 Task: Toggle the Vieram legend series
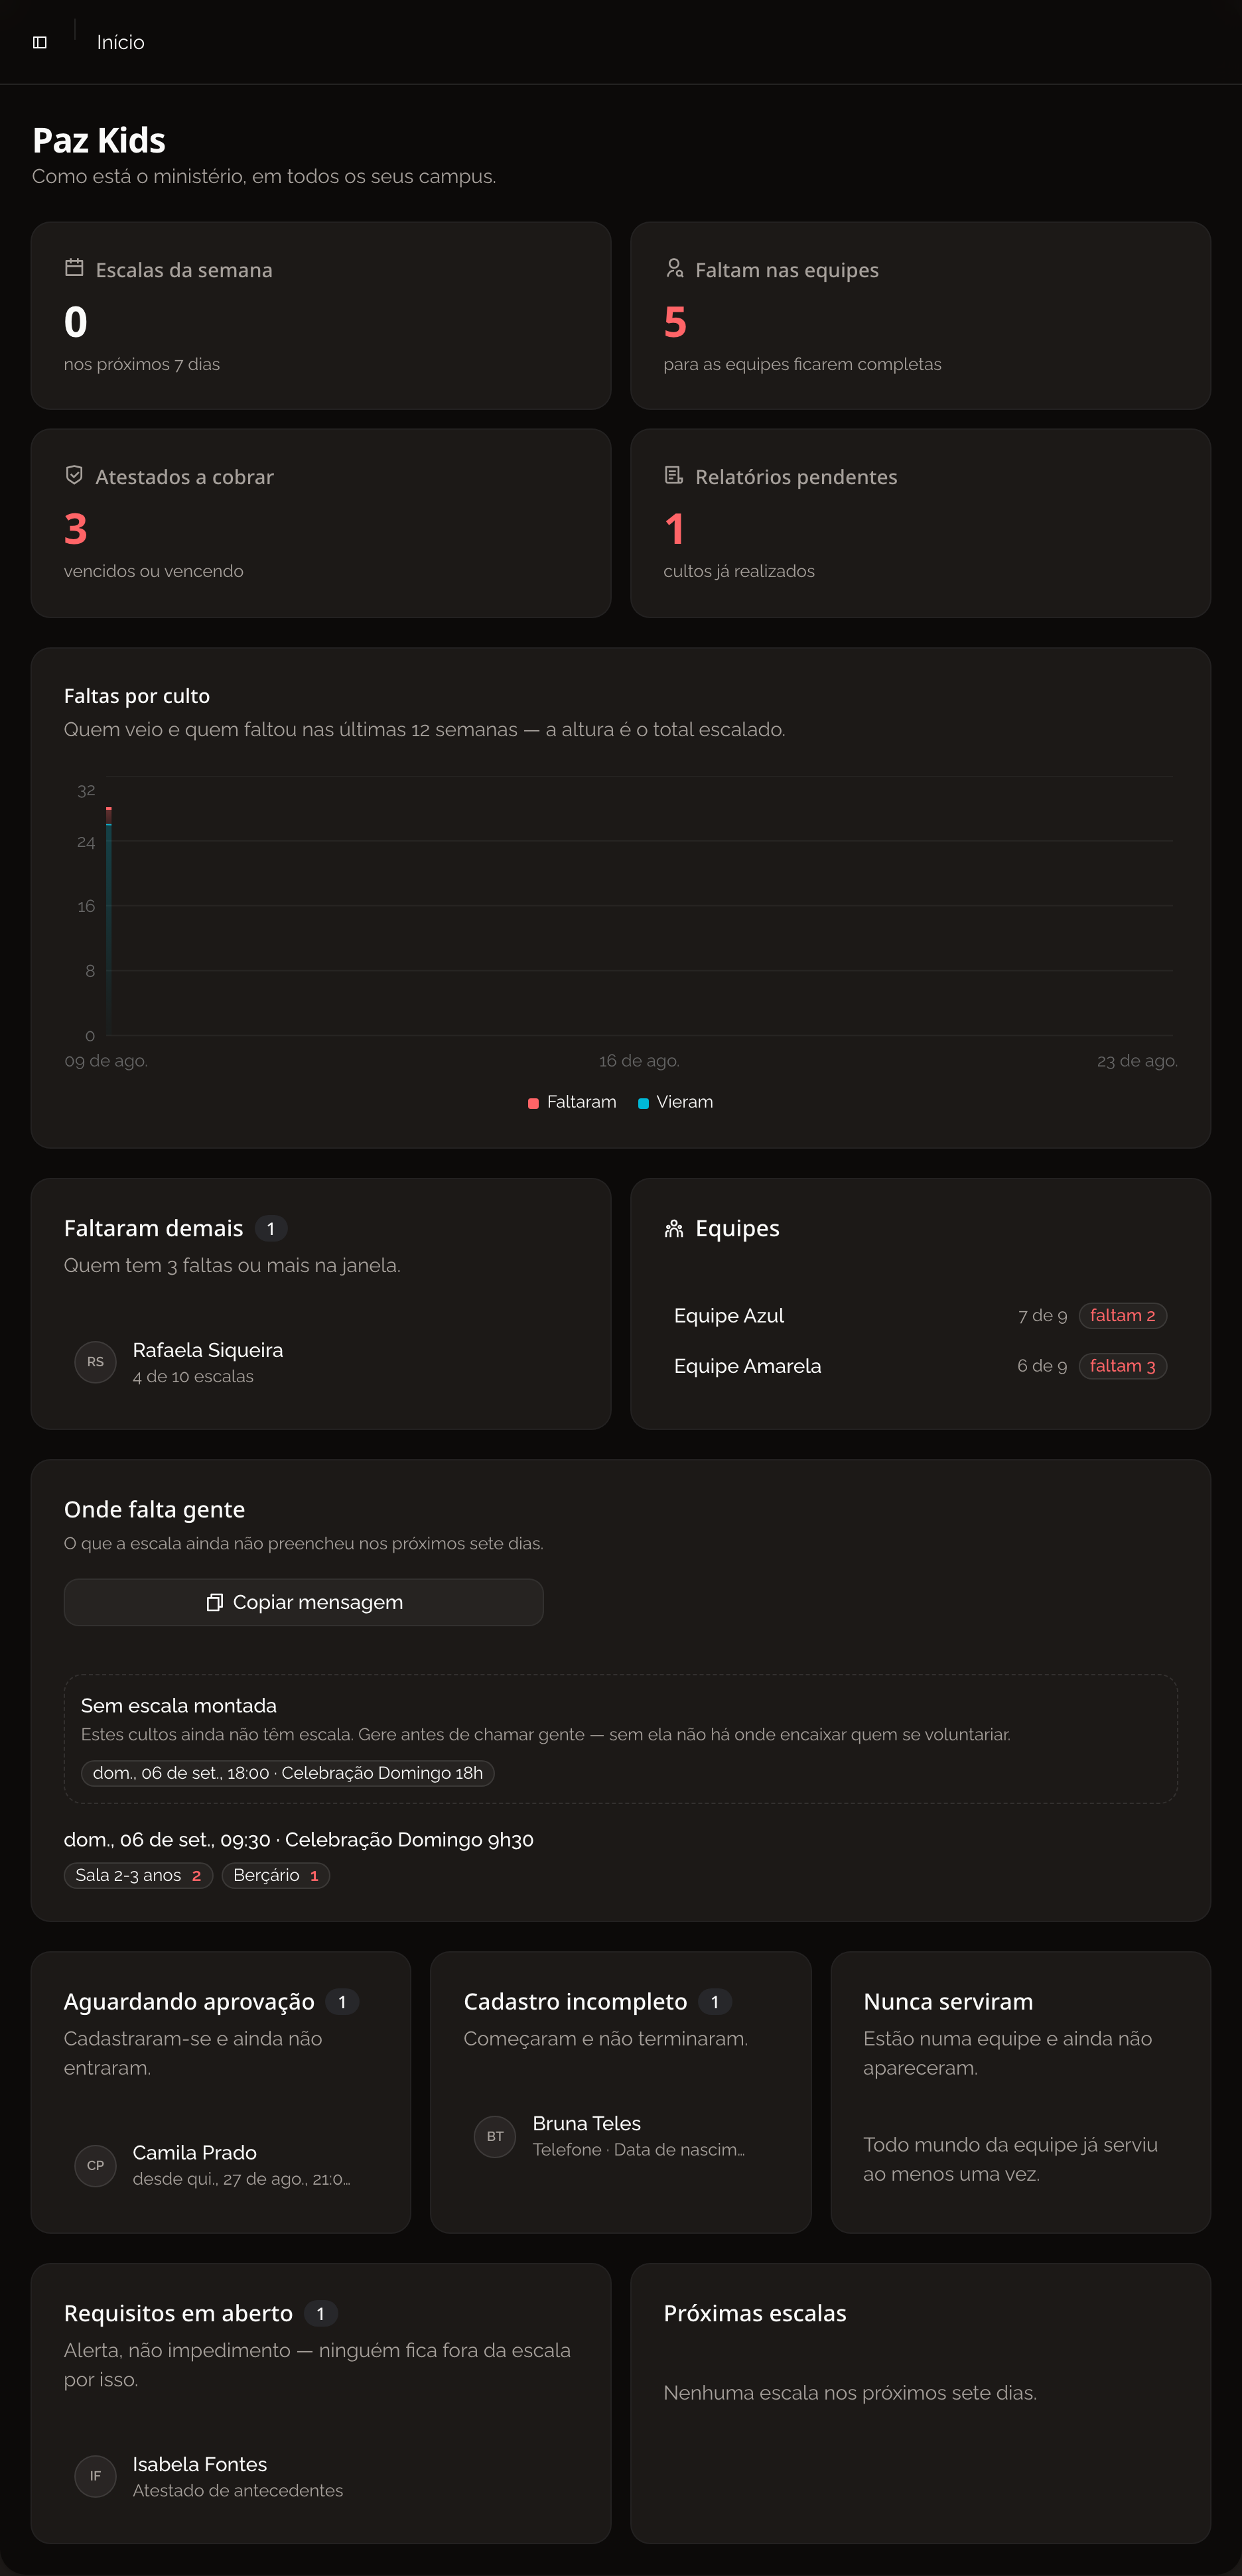tap(676, 1102)
